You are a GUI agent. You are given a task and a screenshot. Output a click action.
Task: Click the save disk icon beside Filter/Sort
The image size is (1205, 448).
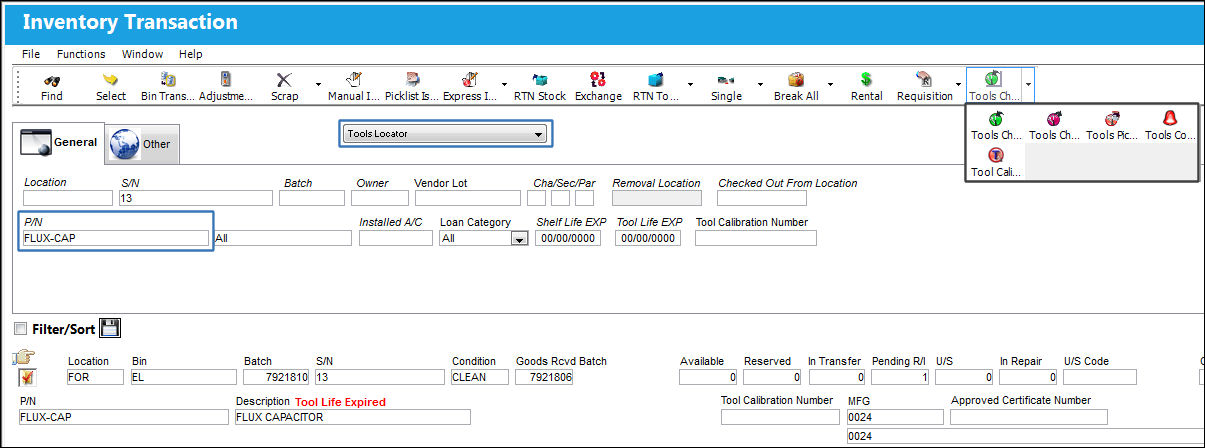pos(111,328)
